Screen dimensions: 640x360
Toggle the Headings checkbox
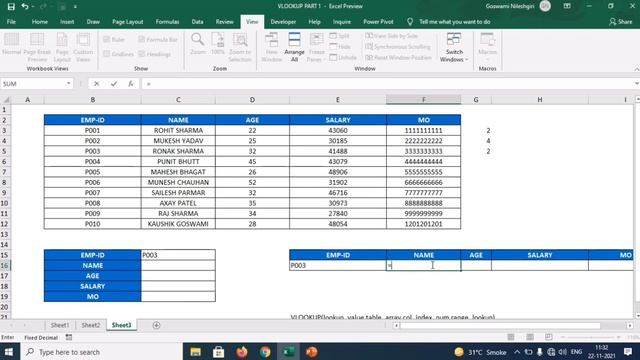click(154, 54)
